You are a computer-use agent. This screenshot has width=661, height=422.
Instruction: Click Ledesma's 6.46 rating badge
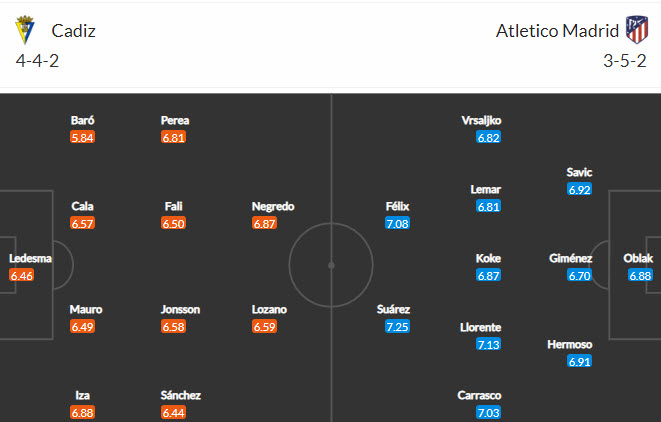click(21, 275)
